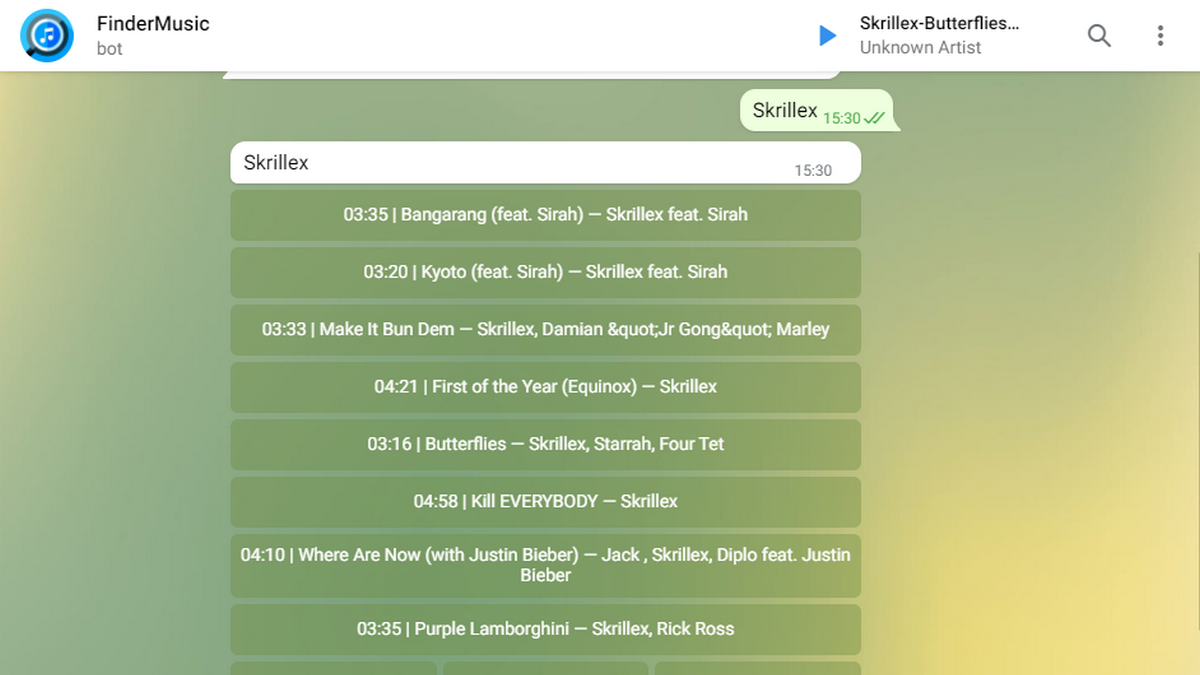The height and width of the screenshot is (675, 1200).
Task: Select the Kyoto (feat. Sirah) result
Action: (546, 272)
